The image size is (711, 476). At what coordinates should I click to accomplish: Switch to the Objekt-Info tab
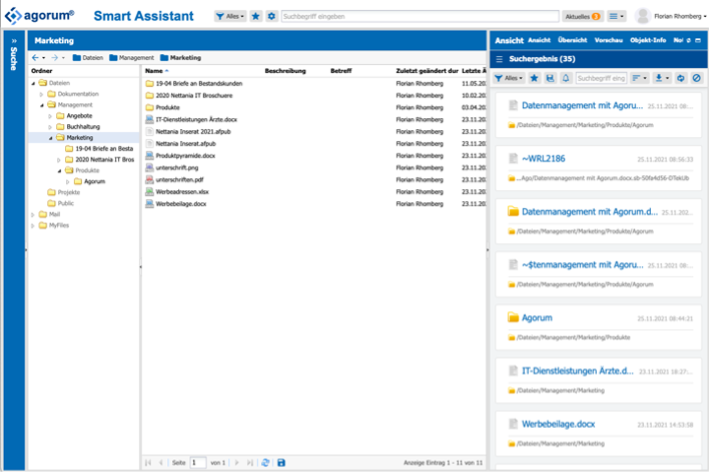pos(649,40)
